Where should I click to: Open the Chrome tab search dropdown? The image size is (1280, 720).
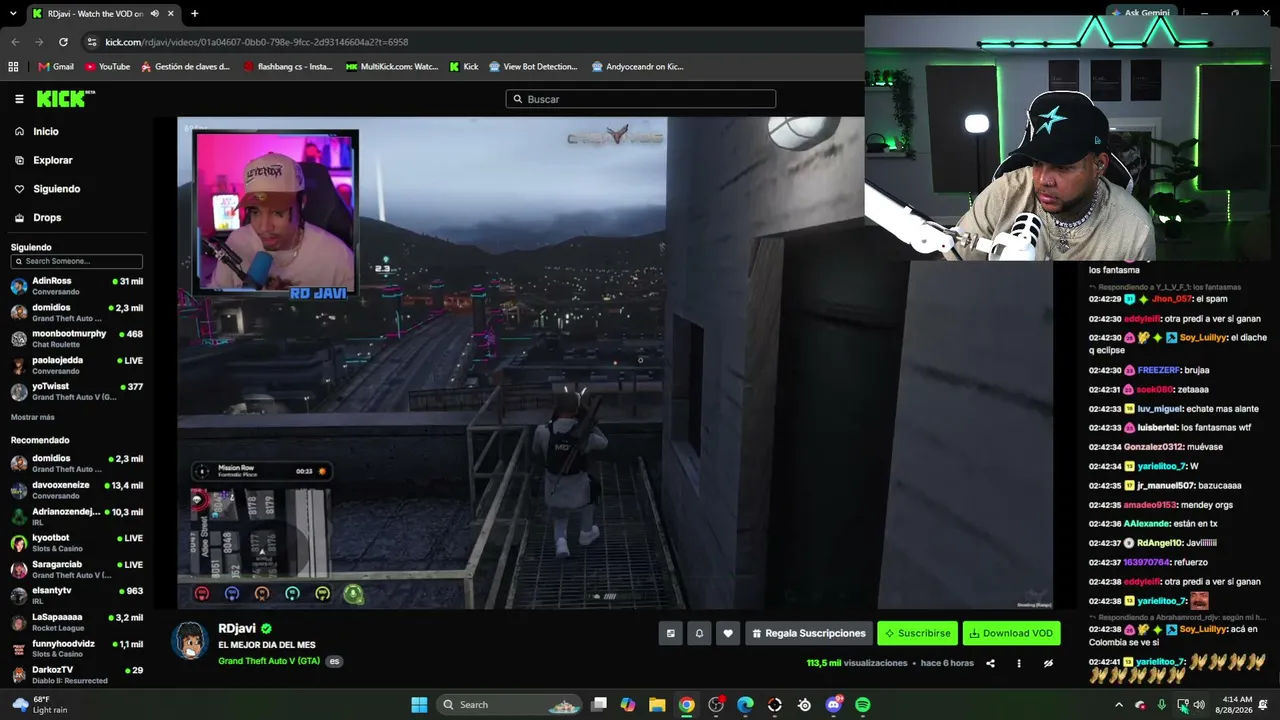click(13, 14)
